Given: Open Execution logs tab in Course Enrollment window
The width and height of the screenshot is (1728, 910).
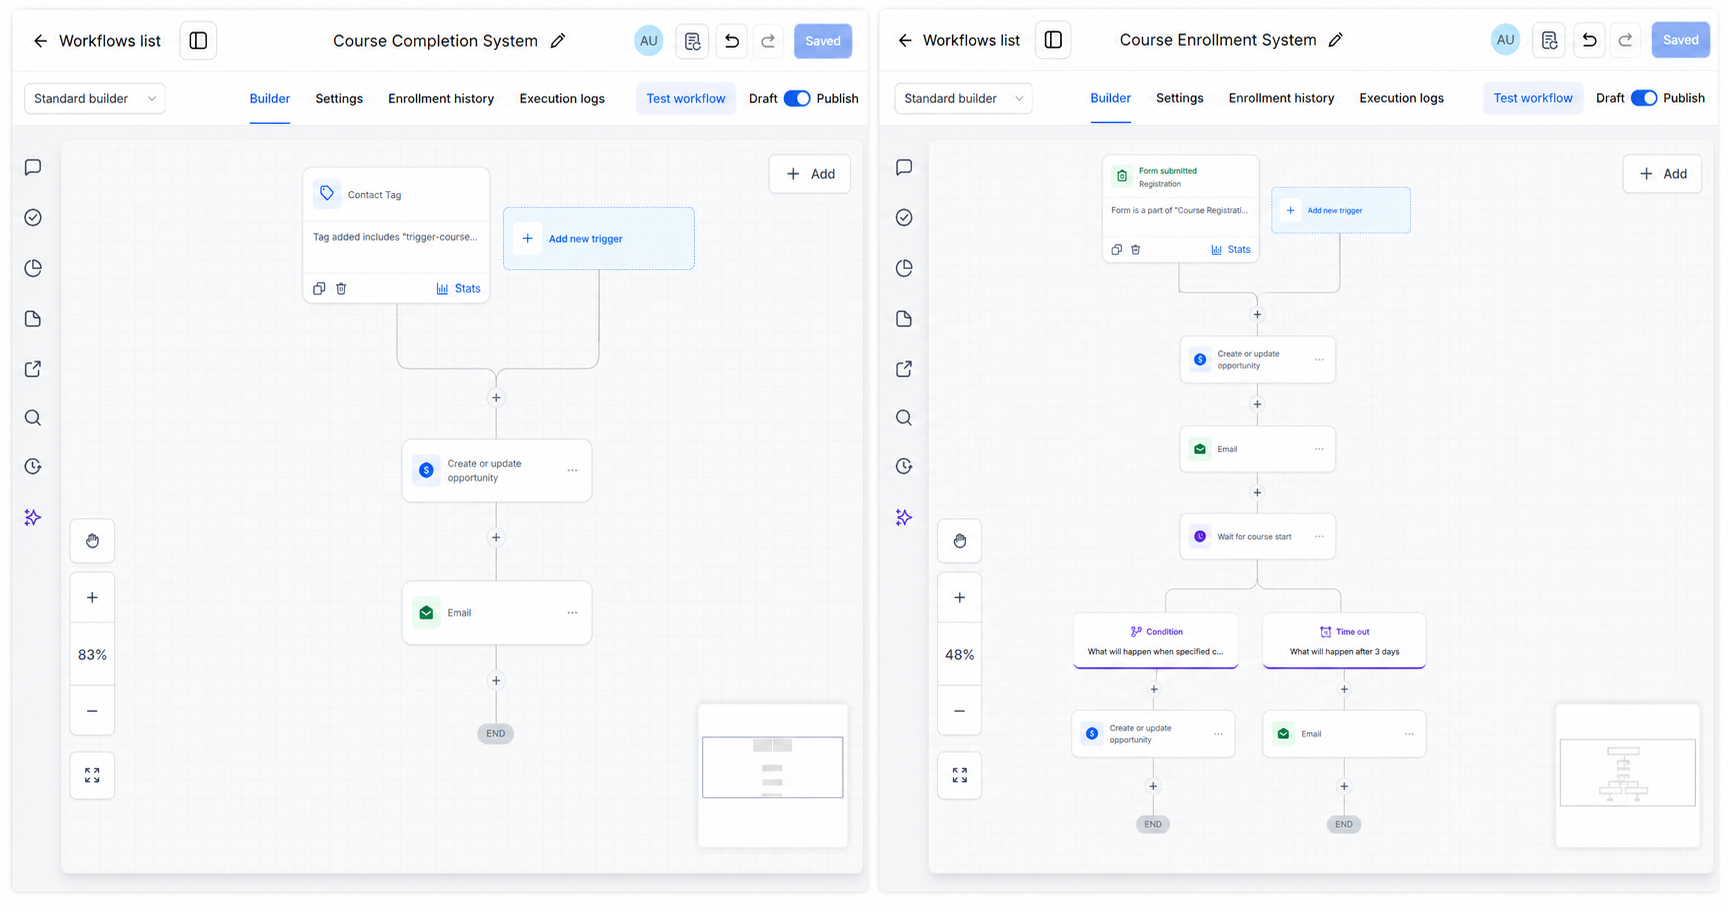Looking at the screenshot, I should point(1401,98).
